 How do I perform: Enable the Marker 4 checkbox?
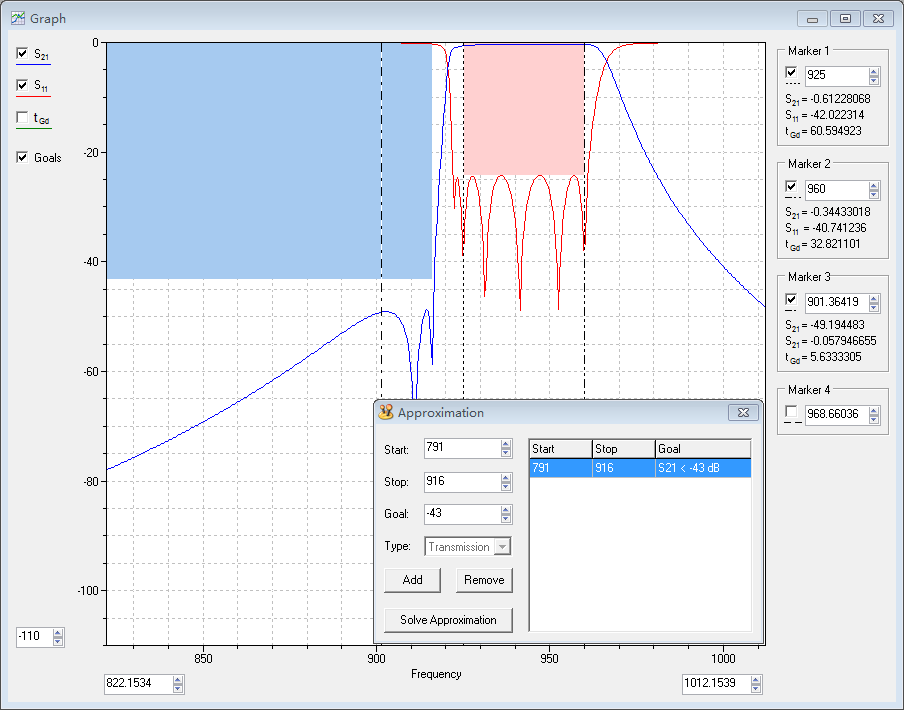point(792,412)
